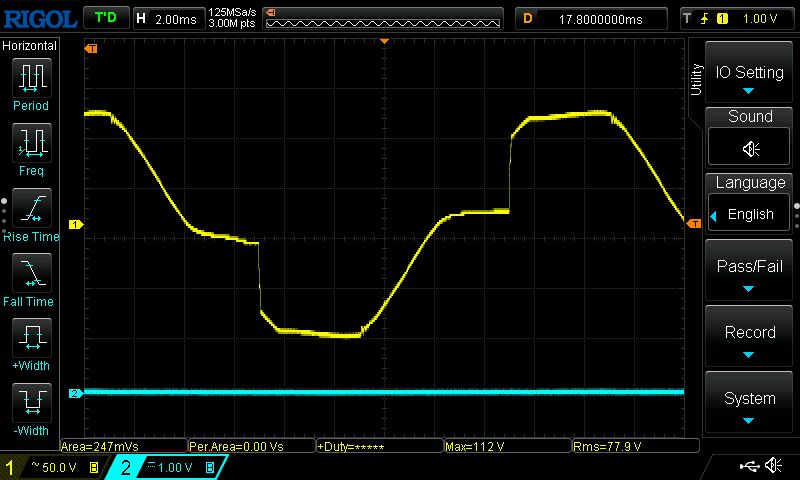Viewport: 800px width, 480px height.
Task: Select the Freq measurement icon
Action: (x=32, y=142)
